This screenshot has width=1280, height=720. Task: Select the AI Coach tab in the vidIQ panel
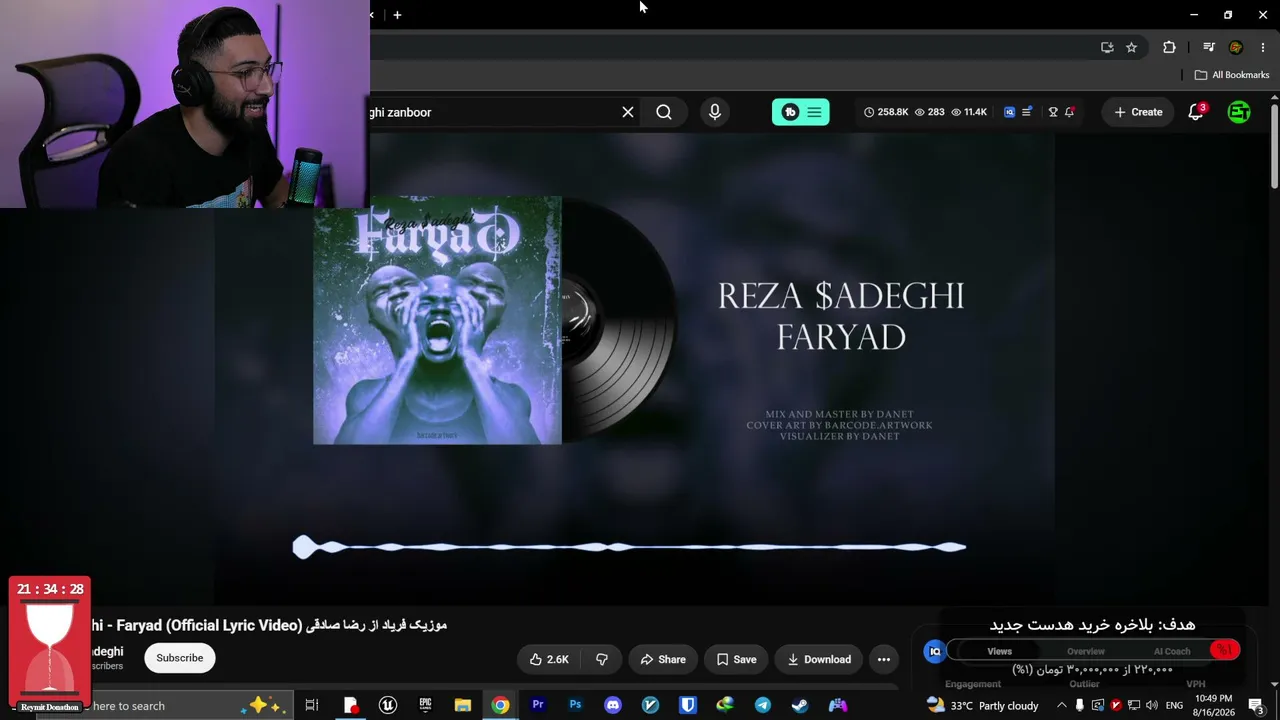tap(1172, 651)
